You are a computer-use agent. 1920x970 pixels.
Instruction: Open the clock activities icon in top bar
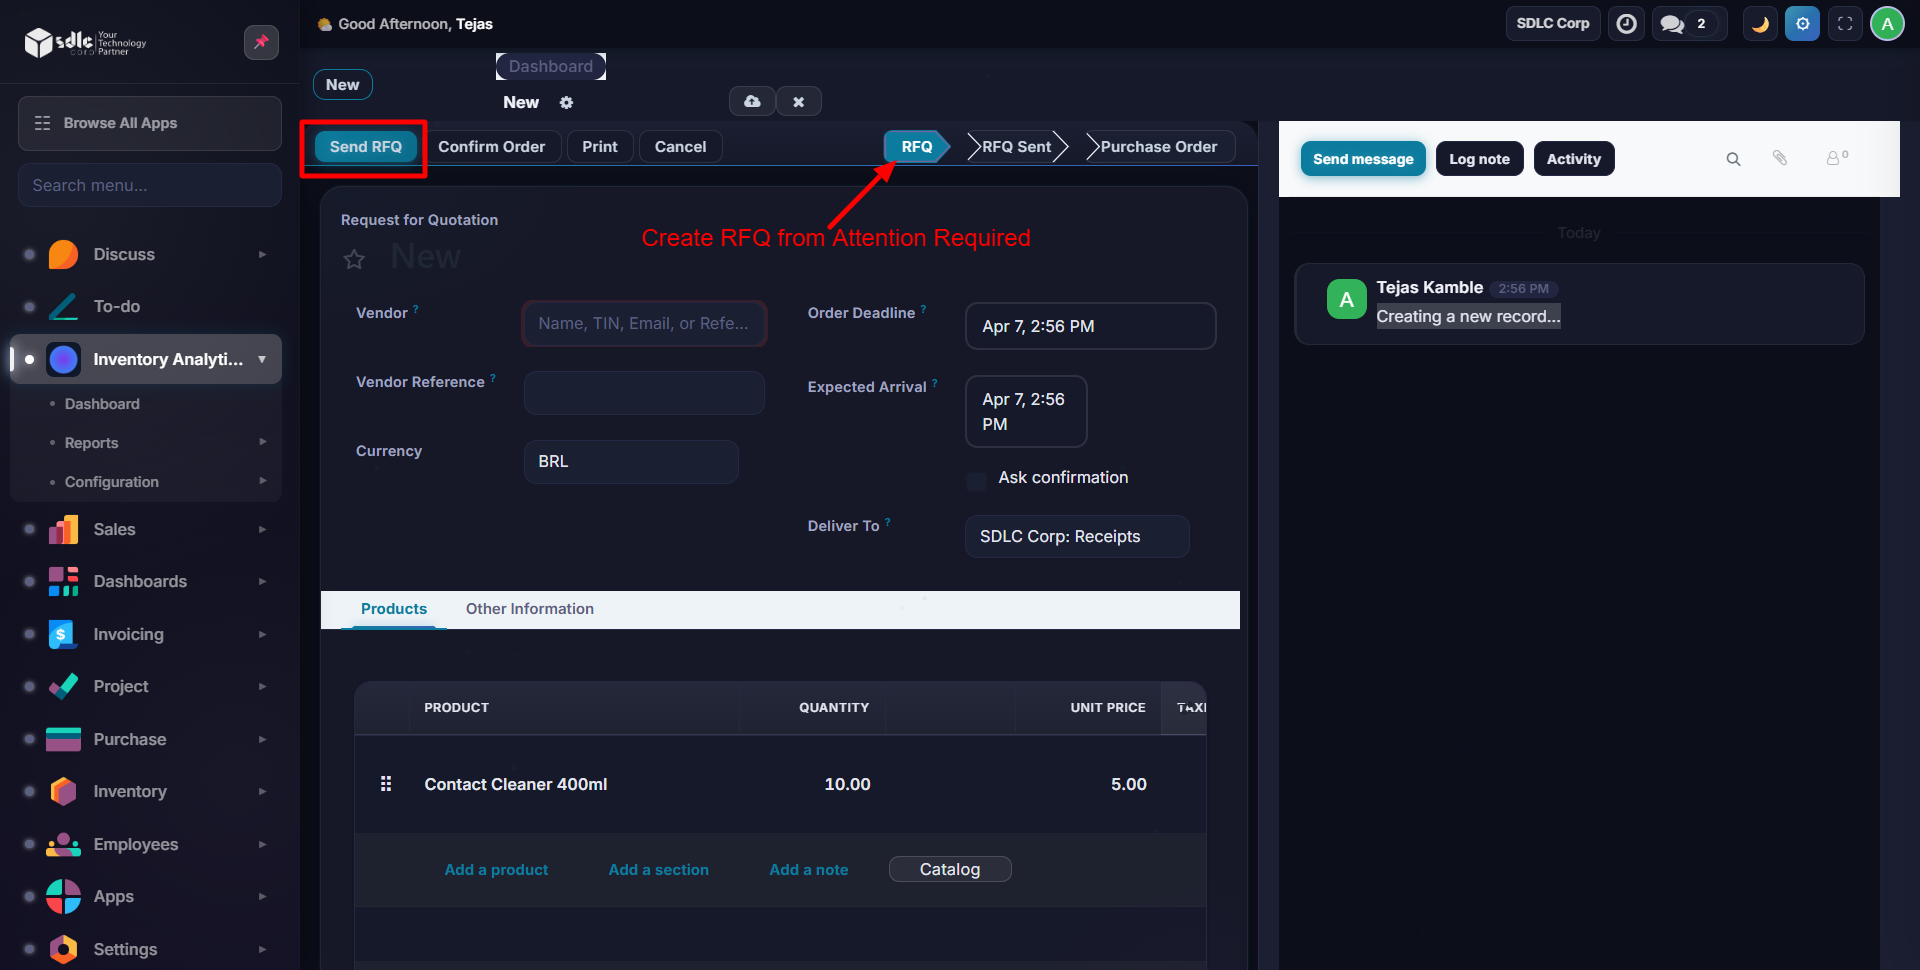[x=1626, y=23]
